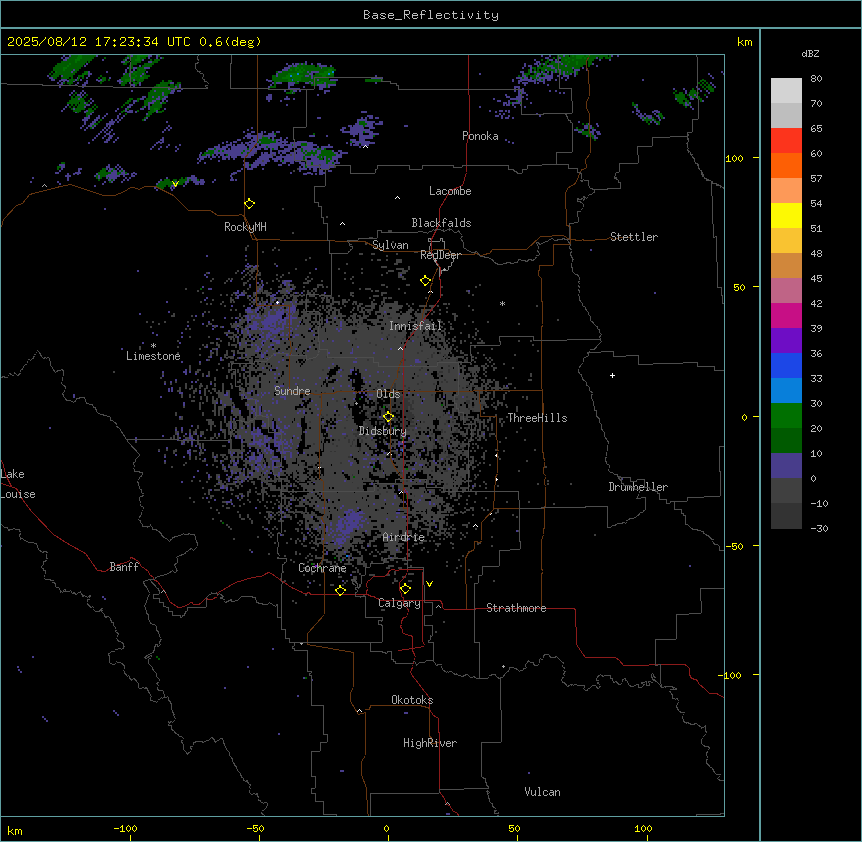Click the Cochrane label
862x842 pixels.
pyautogui.click(x=322, y=568)
